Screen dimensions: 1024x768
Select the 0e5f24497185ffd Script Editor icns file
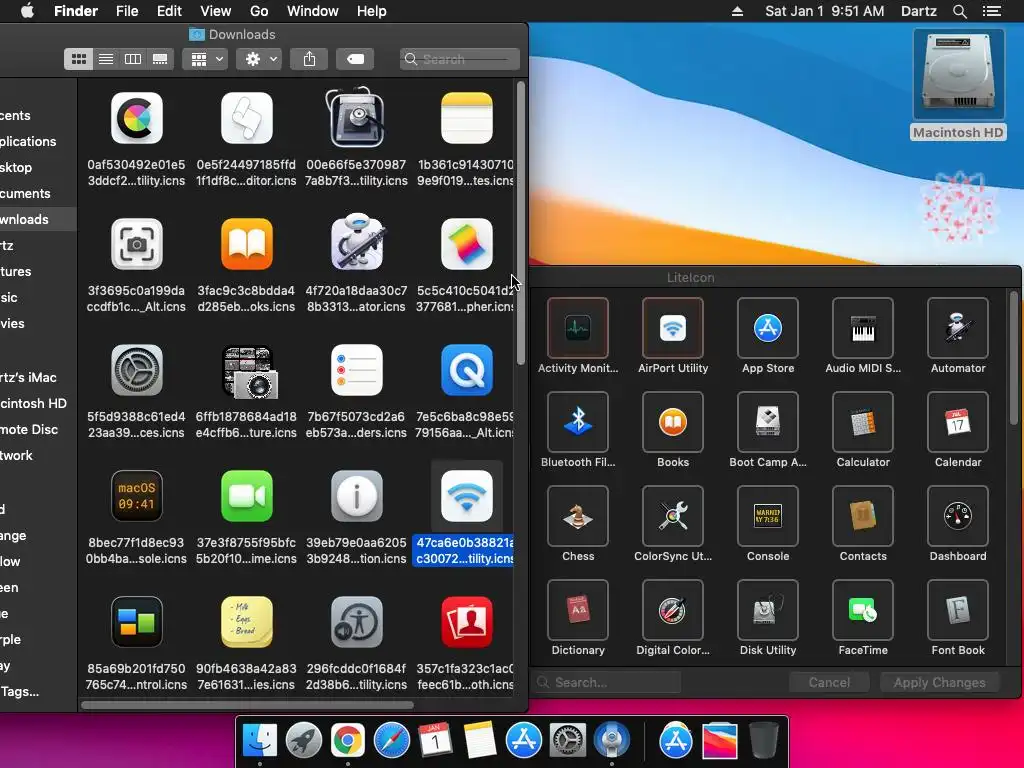point(246,118)
